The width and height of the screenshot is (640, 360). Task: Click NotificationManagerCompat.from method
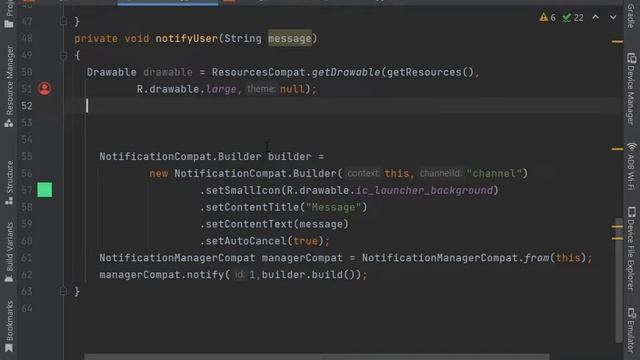536,258
